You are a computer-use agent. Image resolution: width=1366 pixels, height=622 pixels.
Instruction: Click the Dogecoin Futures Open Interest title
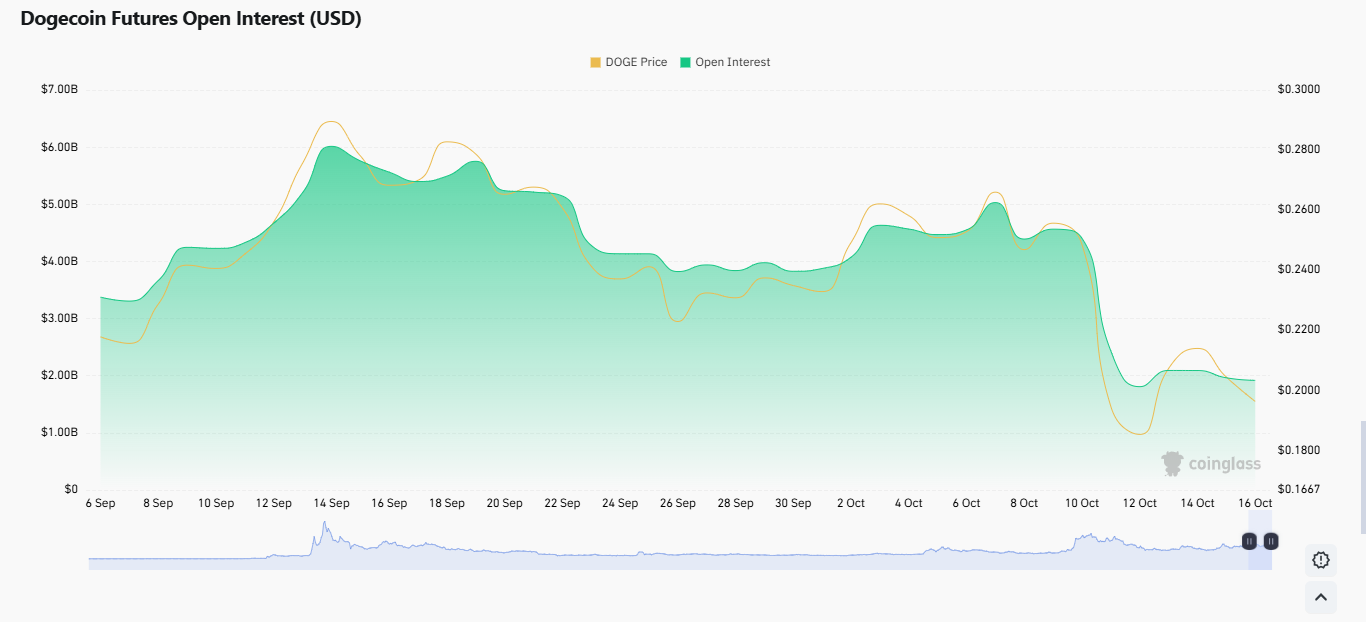(x=191, y=19)
